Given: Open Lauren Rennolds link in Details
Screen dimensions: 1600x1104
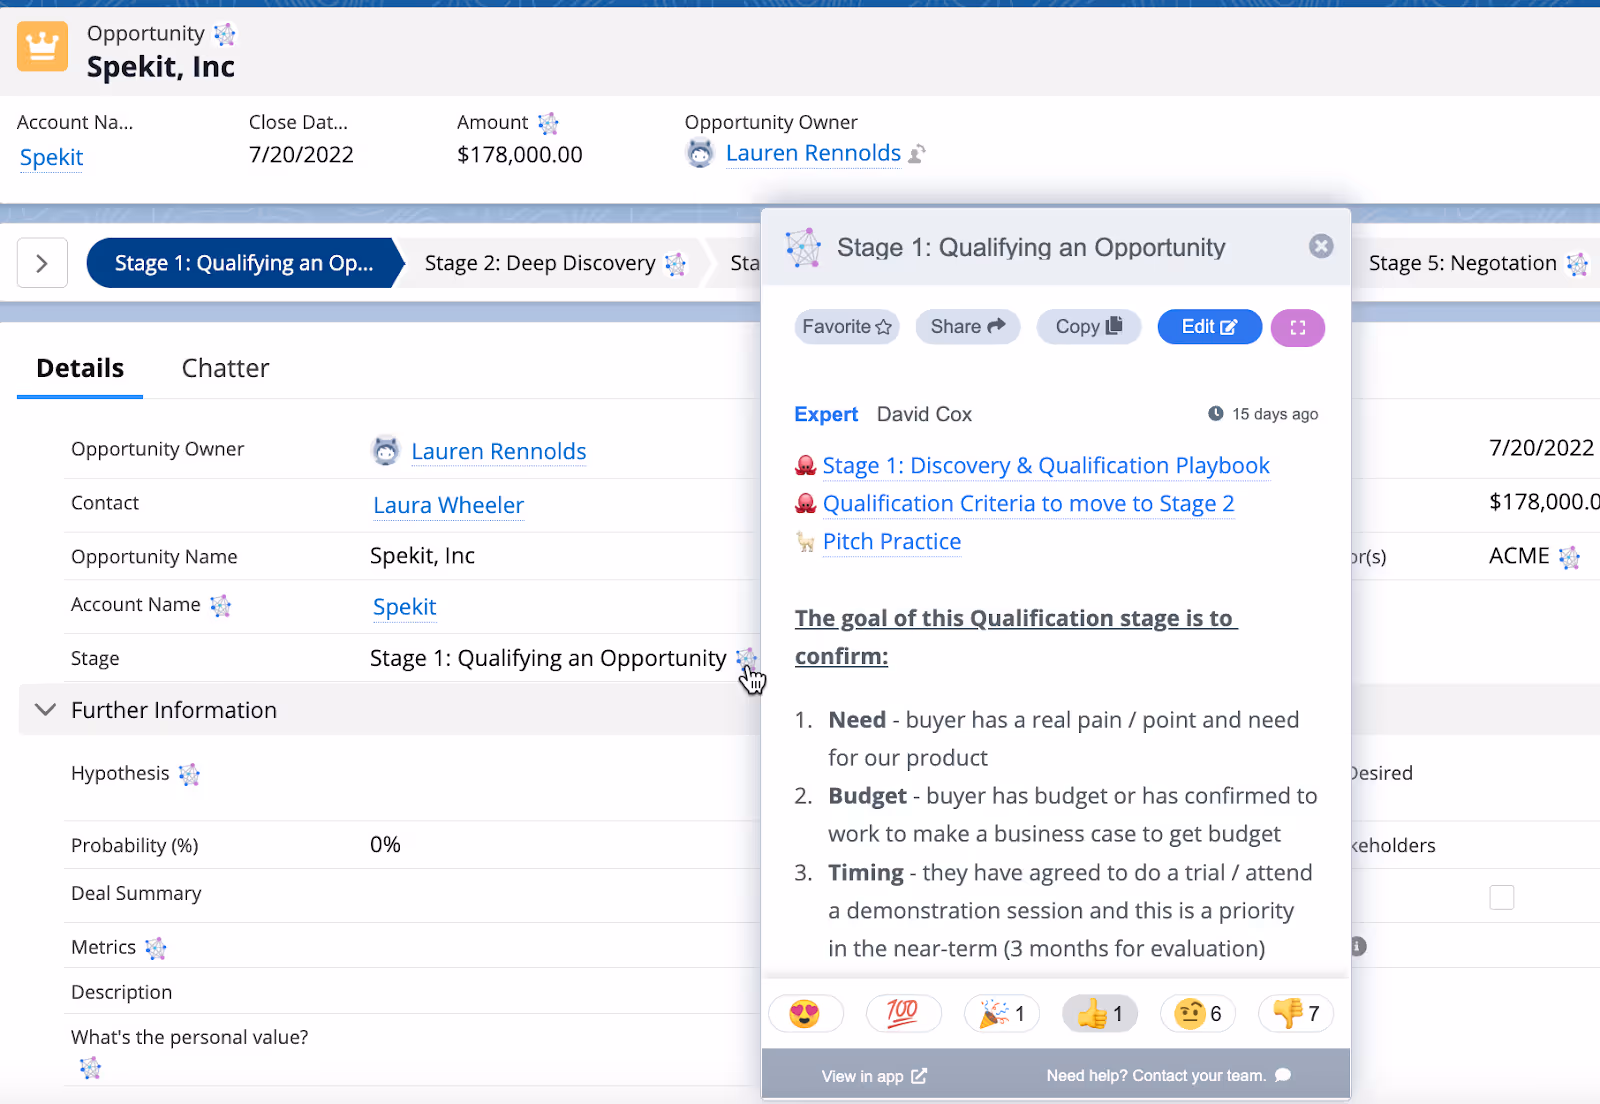Looking at the screenshot, I should point(498,451).
